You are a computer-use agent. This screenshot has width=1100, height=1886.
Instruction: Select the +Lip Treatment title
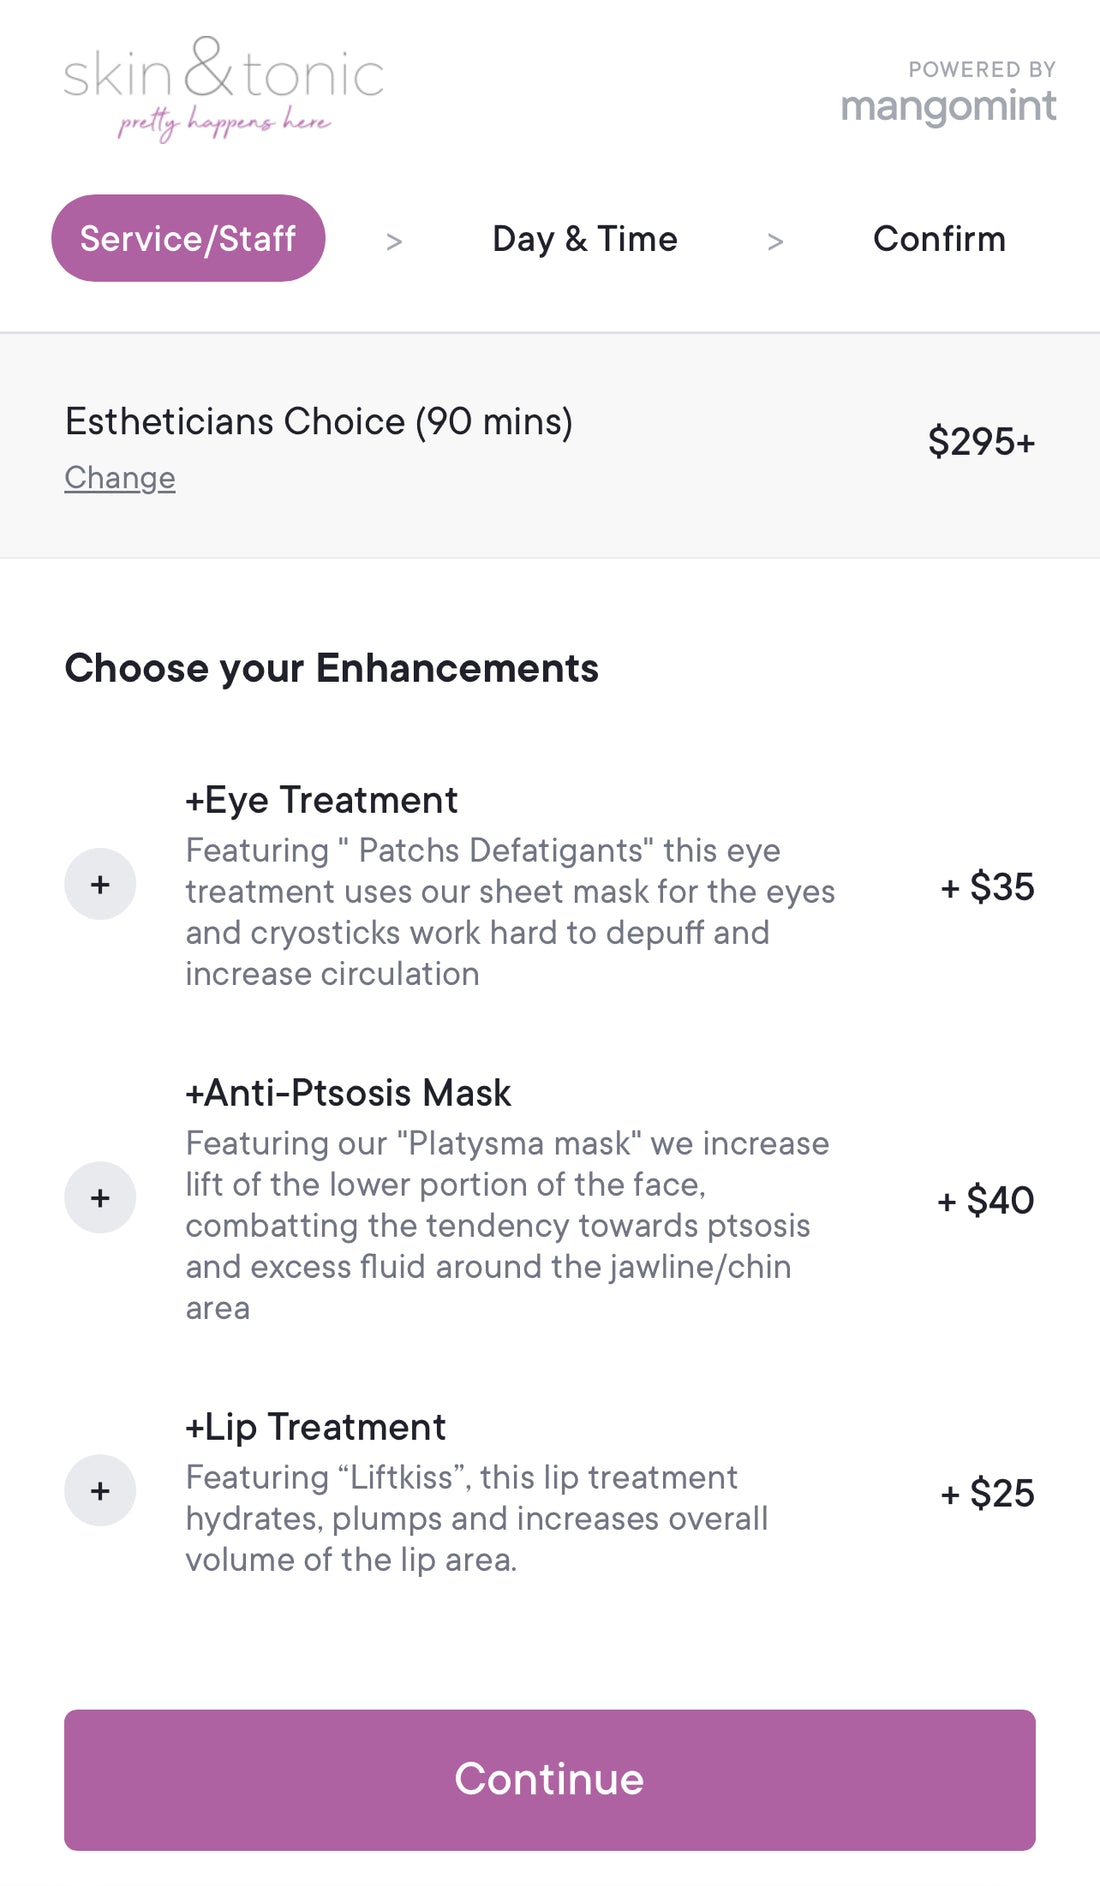click(315, 1427)
